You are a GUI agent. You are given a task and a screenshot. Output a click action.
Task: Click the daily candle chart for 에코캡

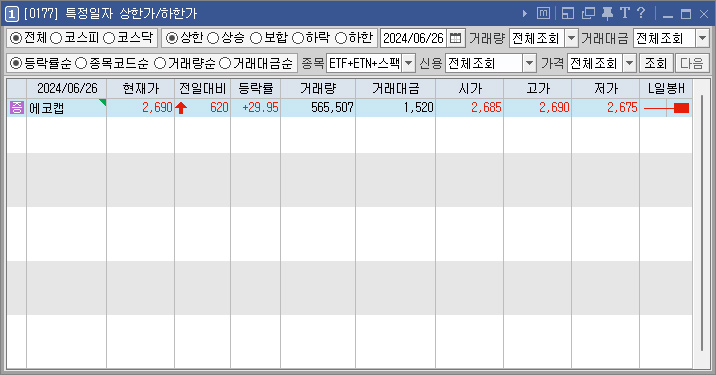666,108
